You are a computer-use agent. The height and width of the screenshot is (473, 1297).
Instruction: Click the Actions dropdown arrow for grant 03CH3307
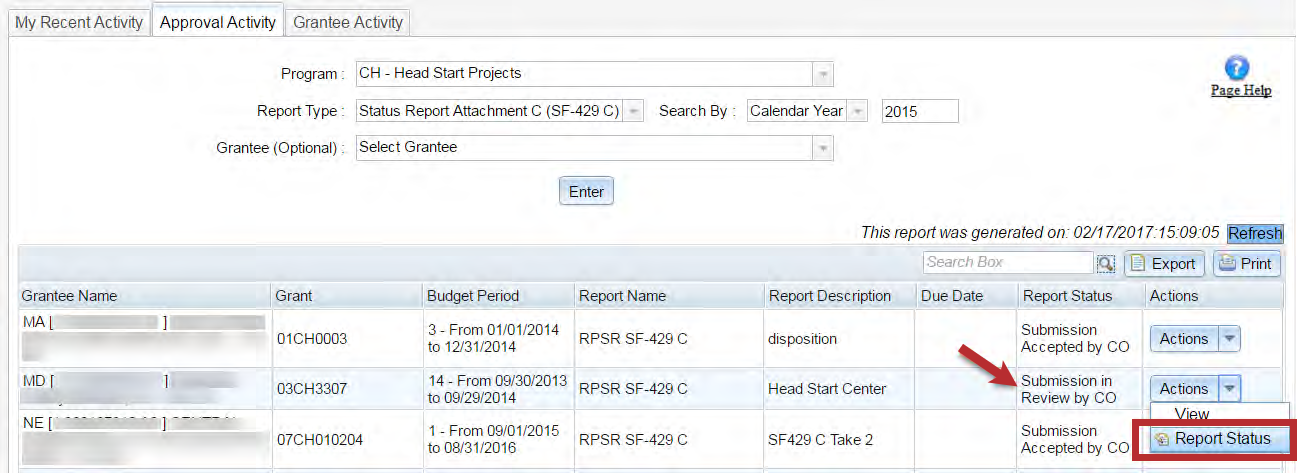click(1230, 389)
